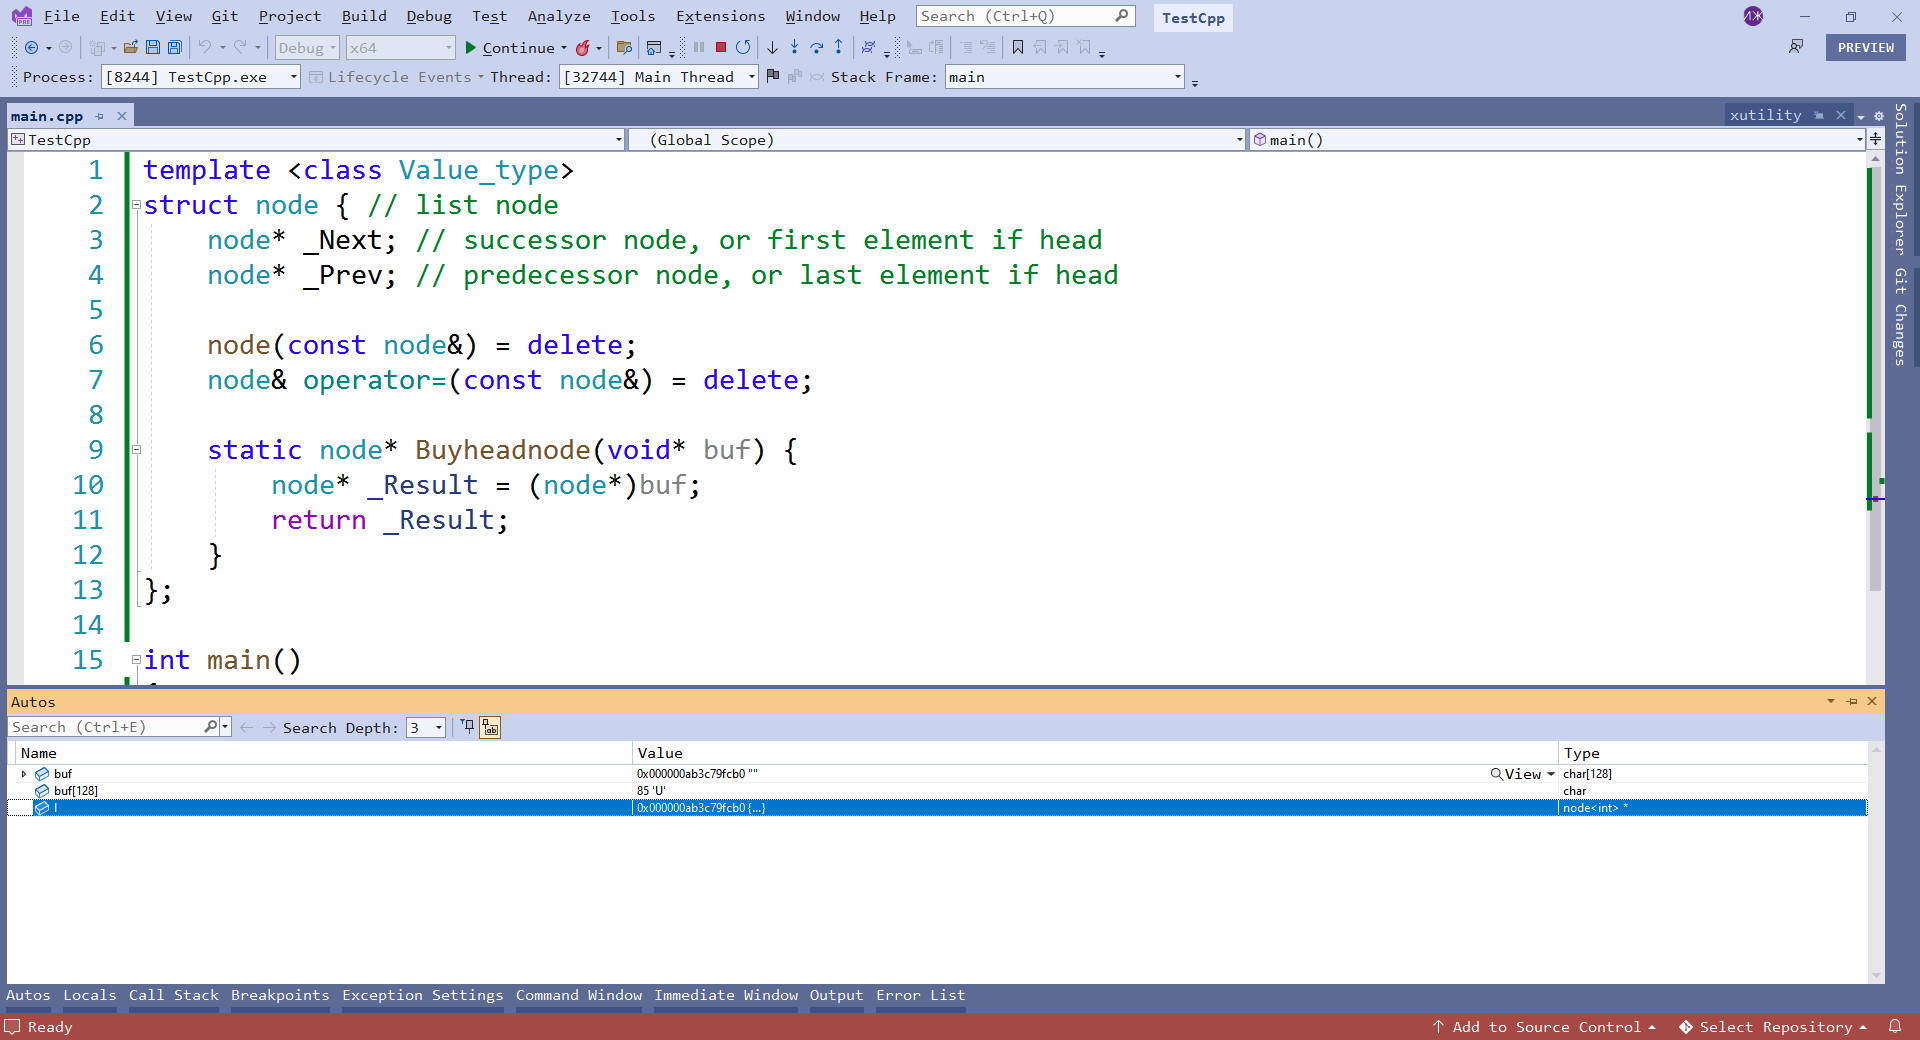1920x1040 pixels.
Task: Open the Global Scope navigation dropdown
Action: point(938,140)
